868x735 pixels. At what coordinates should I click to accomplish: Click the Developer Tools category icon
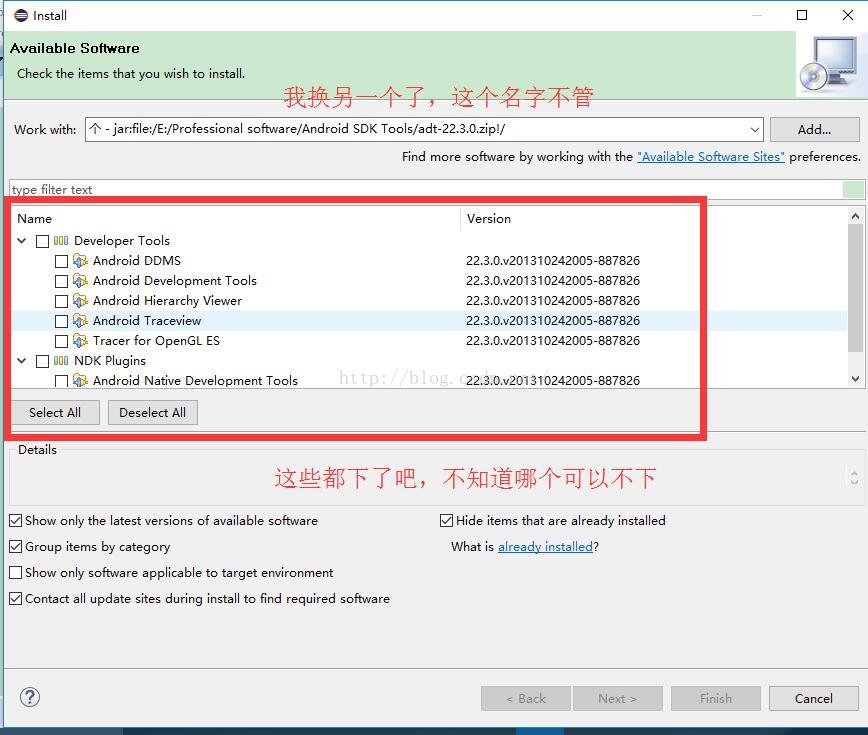(61, 241)
